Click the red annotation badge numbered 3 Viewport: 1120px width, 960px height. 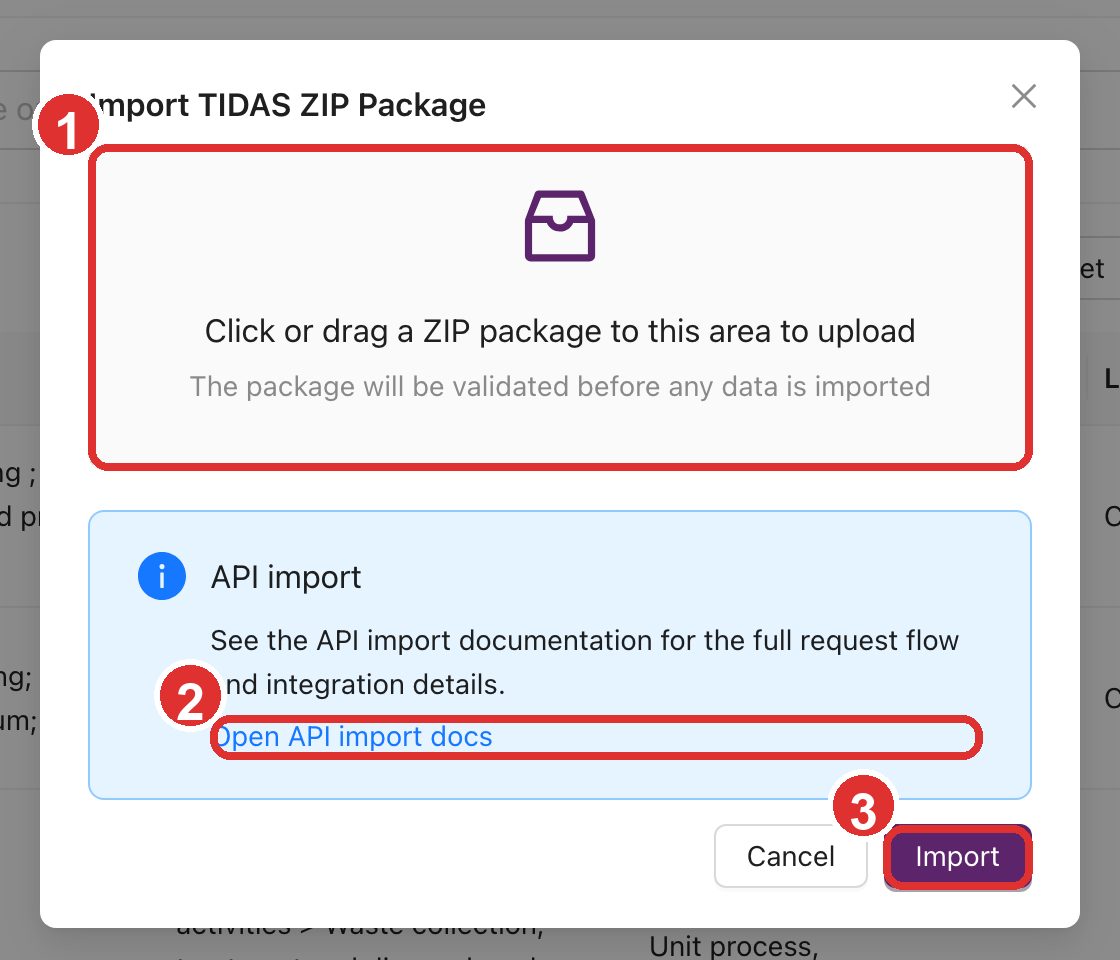click(x=864, y=805)
